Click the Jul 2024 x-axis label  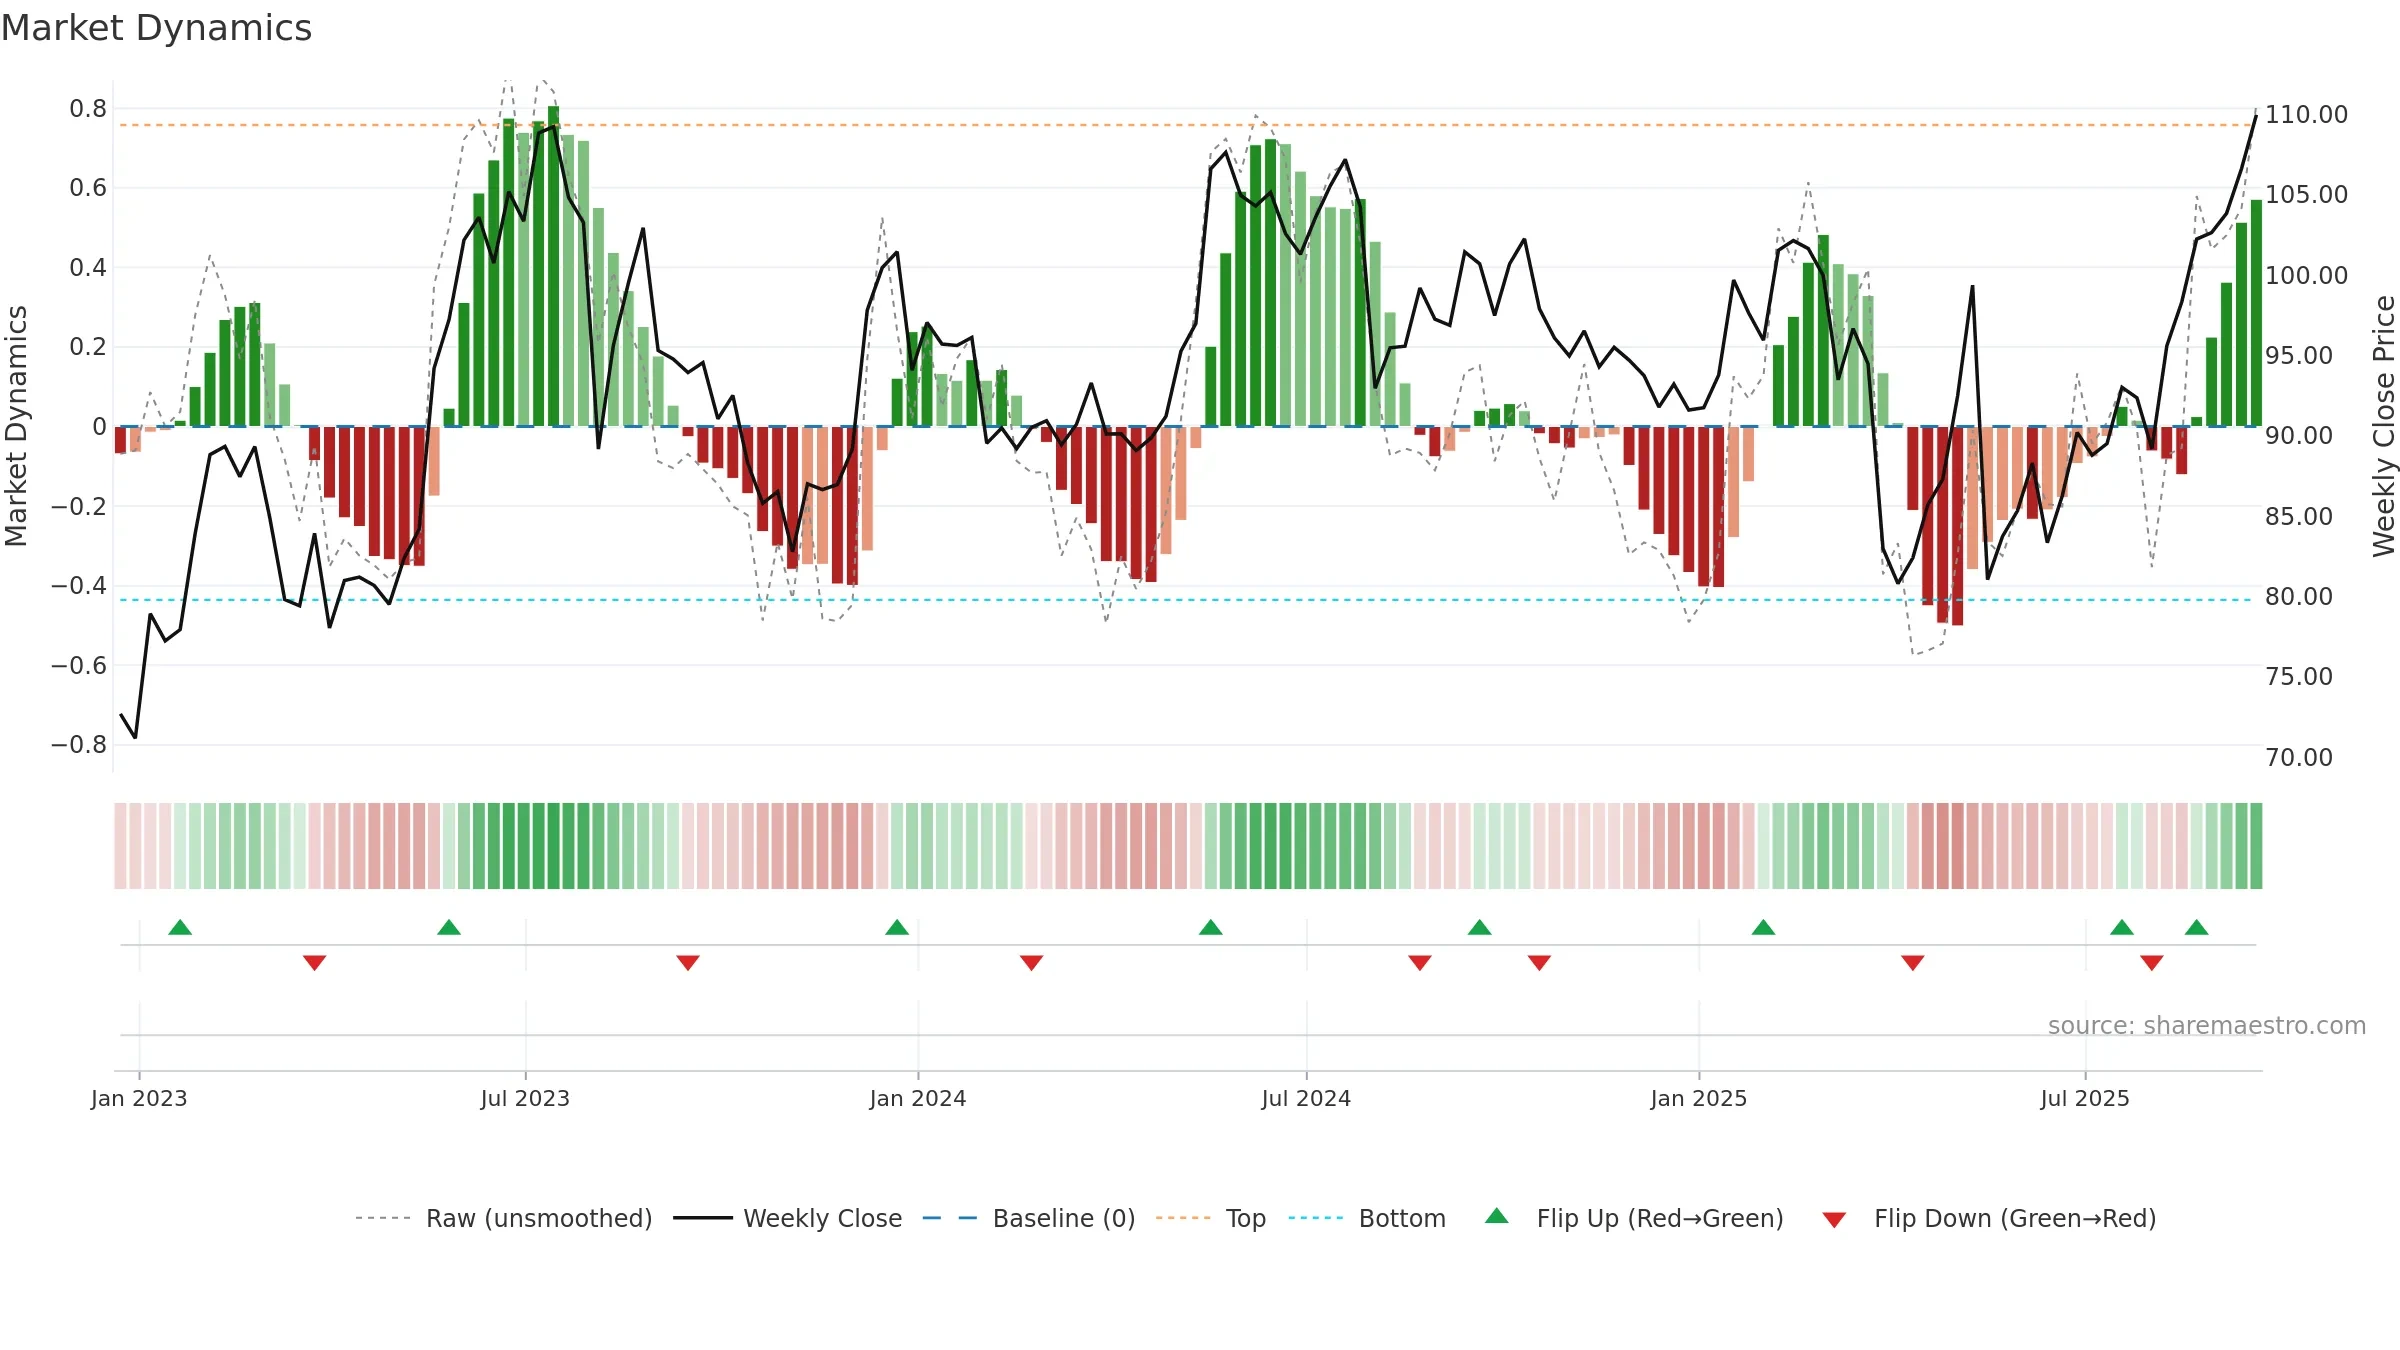1306,1098
